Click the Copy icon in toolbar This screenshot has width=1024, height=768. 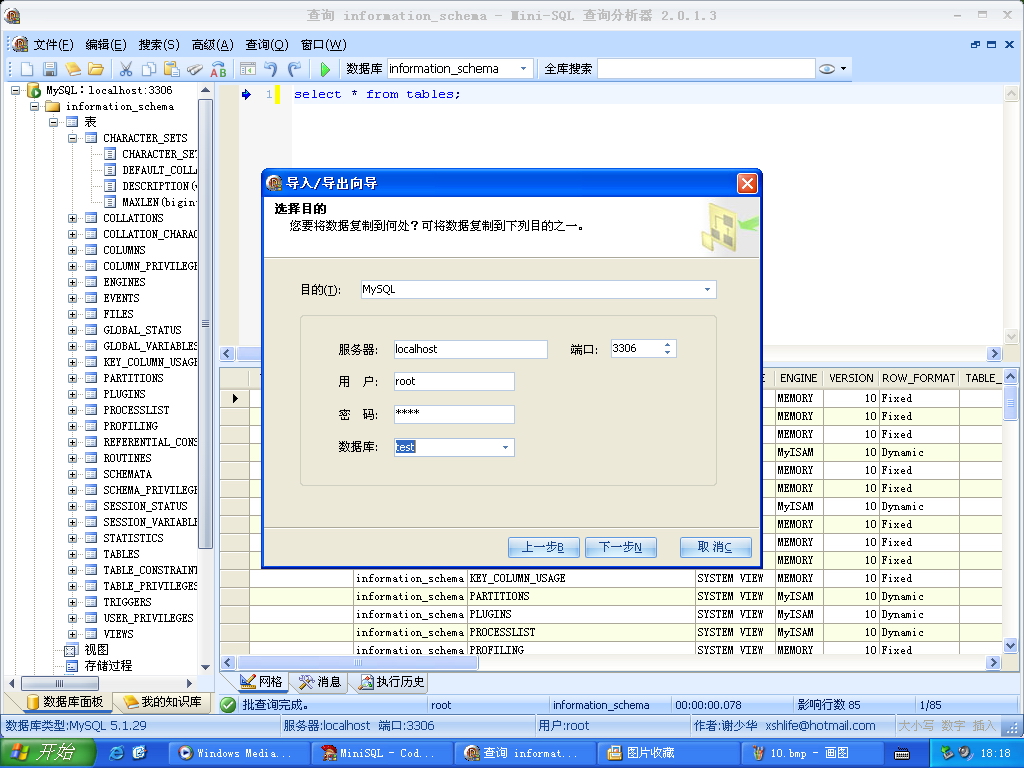click(x=149, y=69)
